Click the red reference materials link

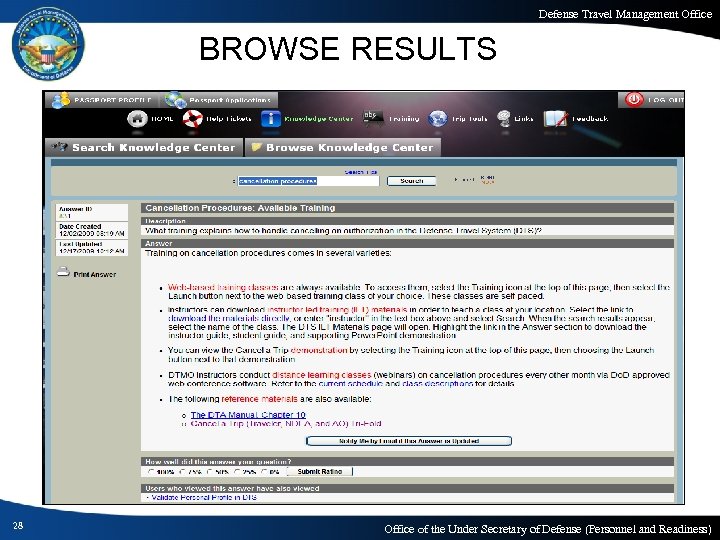coord(259,399)
